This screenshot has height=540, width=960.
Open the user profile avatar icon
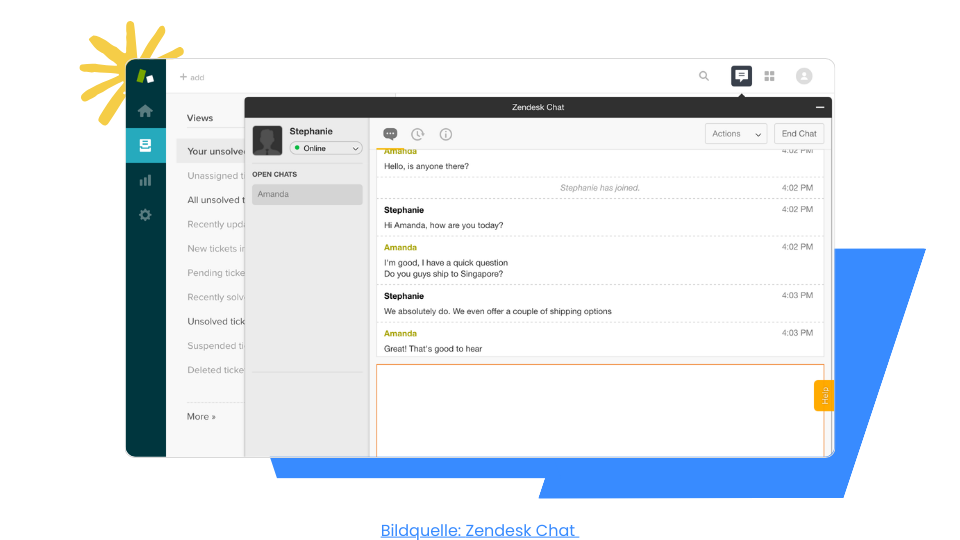click(x=804, y=76)
